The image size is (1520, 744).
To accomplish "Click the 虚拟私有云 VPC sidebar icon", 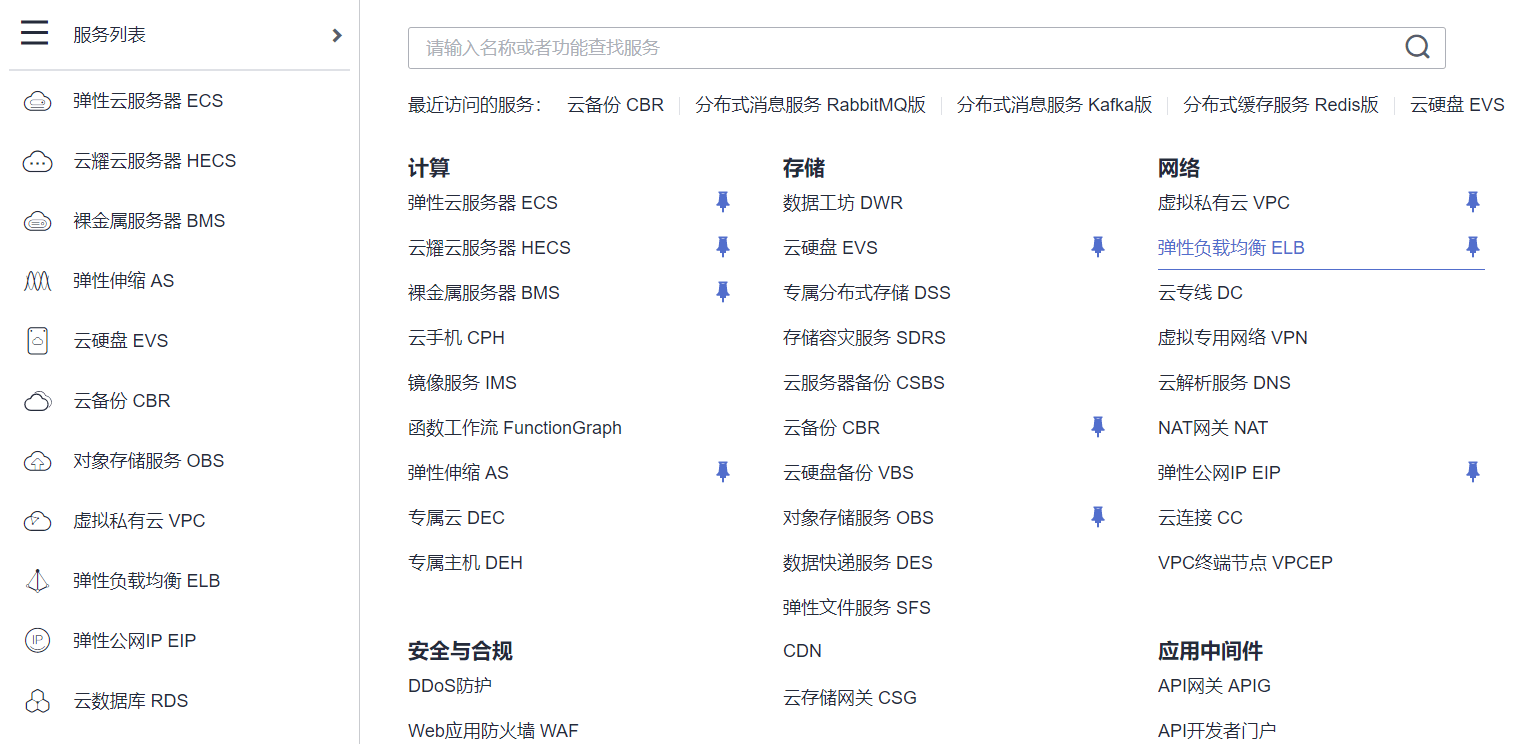I will (x=37, y=521).
